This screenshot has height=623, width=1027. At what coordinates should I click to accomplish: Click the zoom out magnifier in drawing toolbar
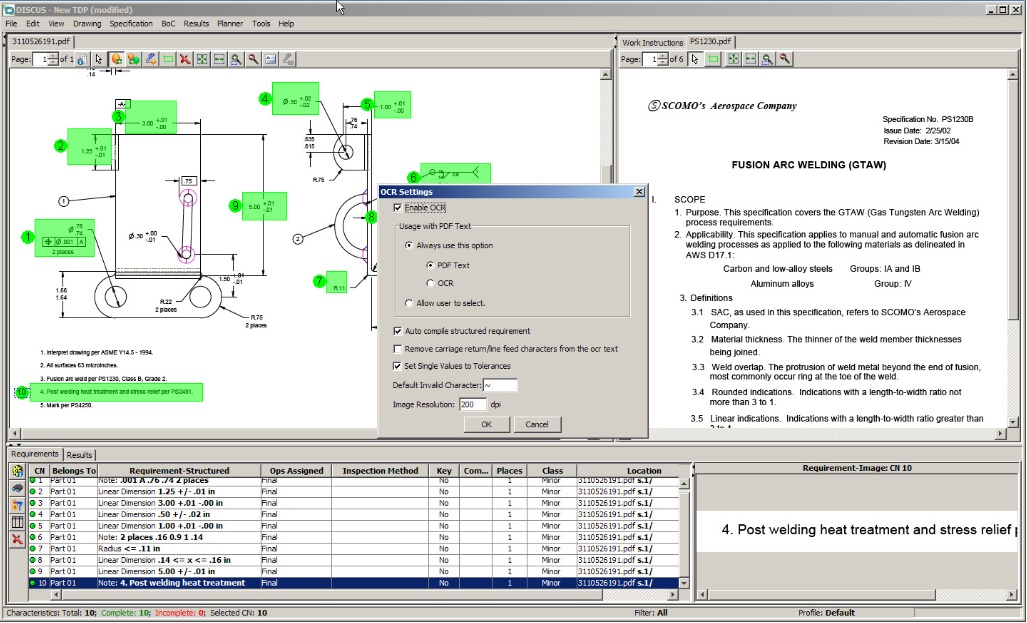coord(254,60)
